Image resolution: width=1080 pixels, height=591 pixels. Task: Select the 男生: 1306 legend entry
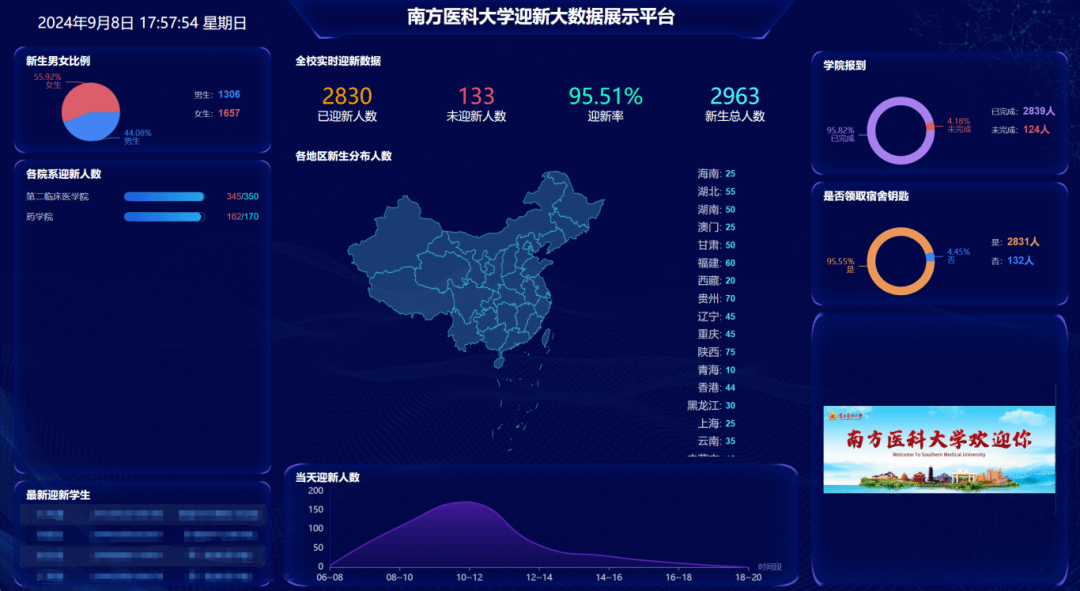[217, 95]
